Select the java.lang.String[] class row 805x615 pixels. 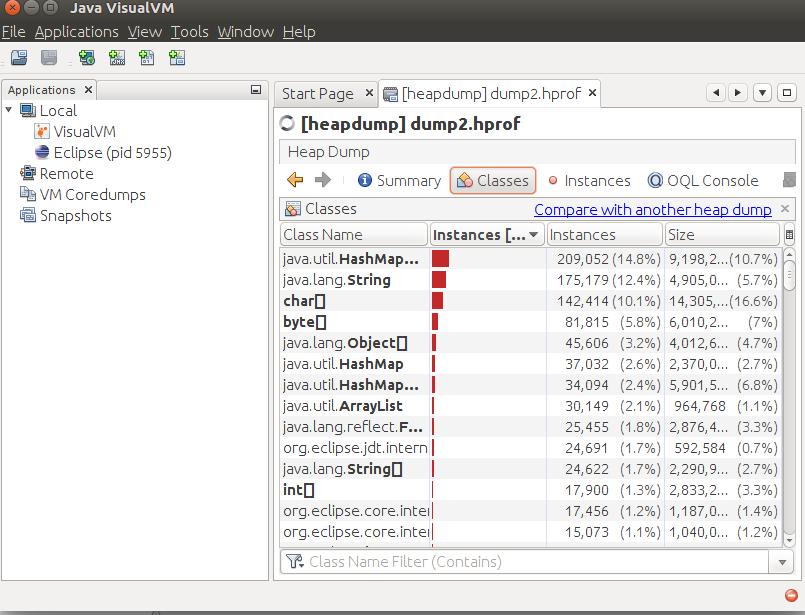[530, 469]
